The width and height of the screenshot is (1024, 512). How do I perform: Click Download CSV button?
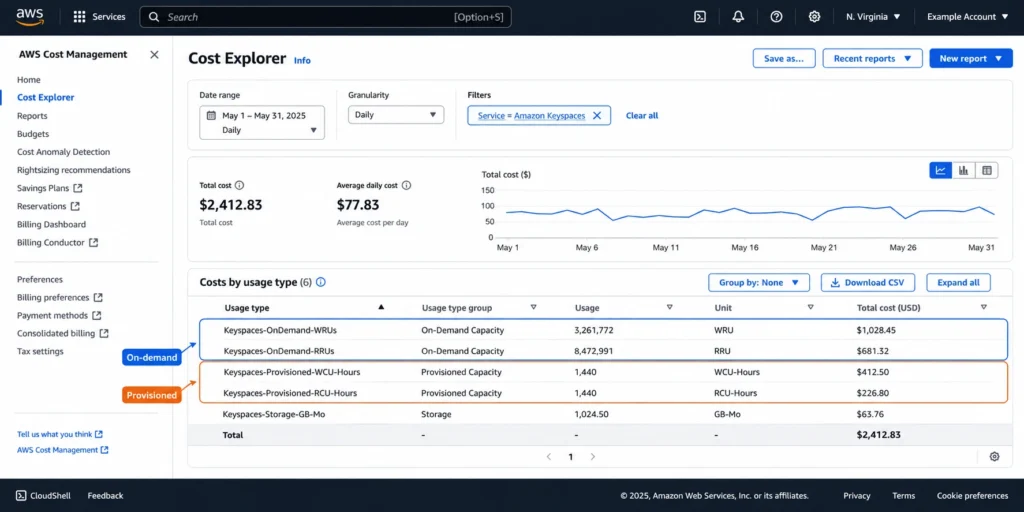point(868,283)
